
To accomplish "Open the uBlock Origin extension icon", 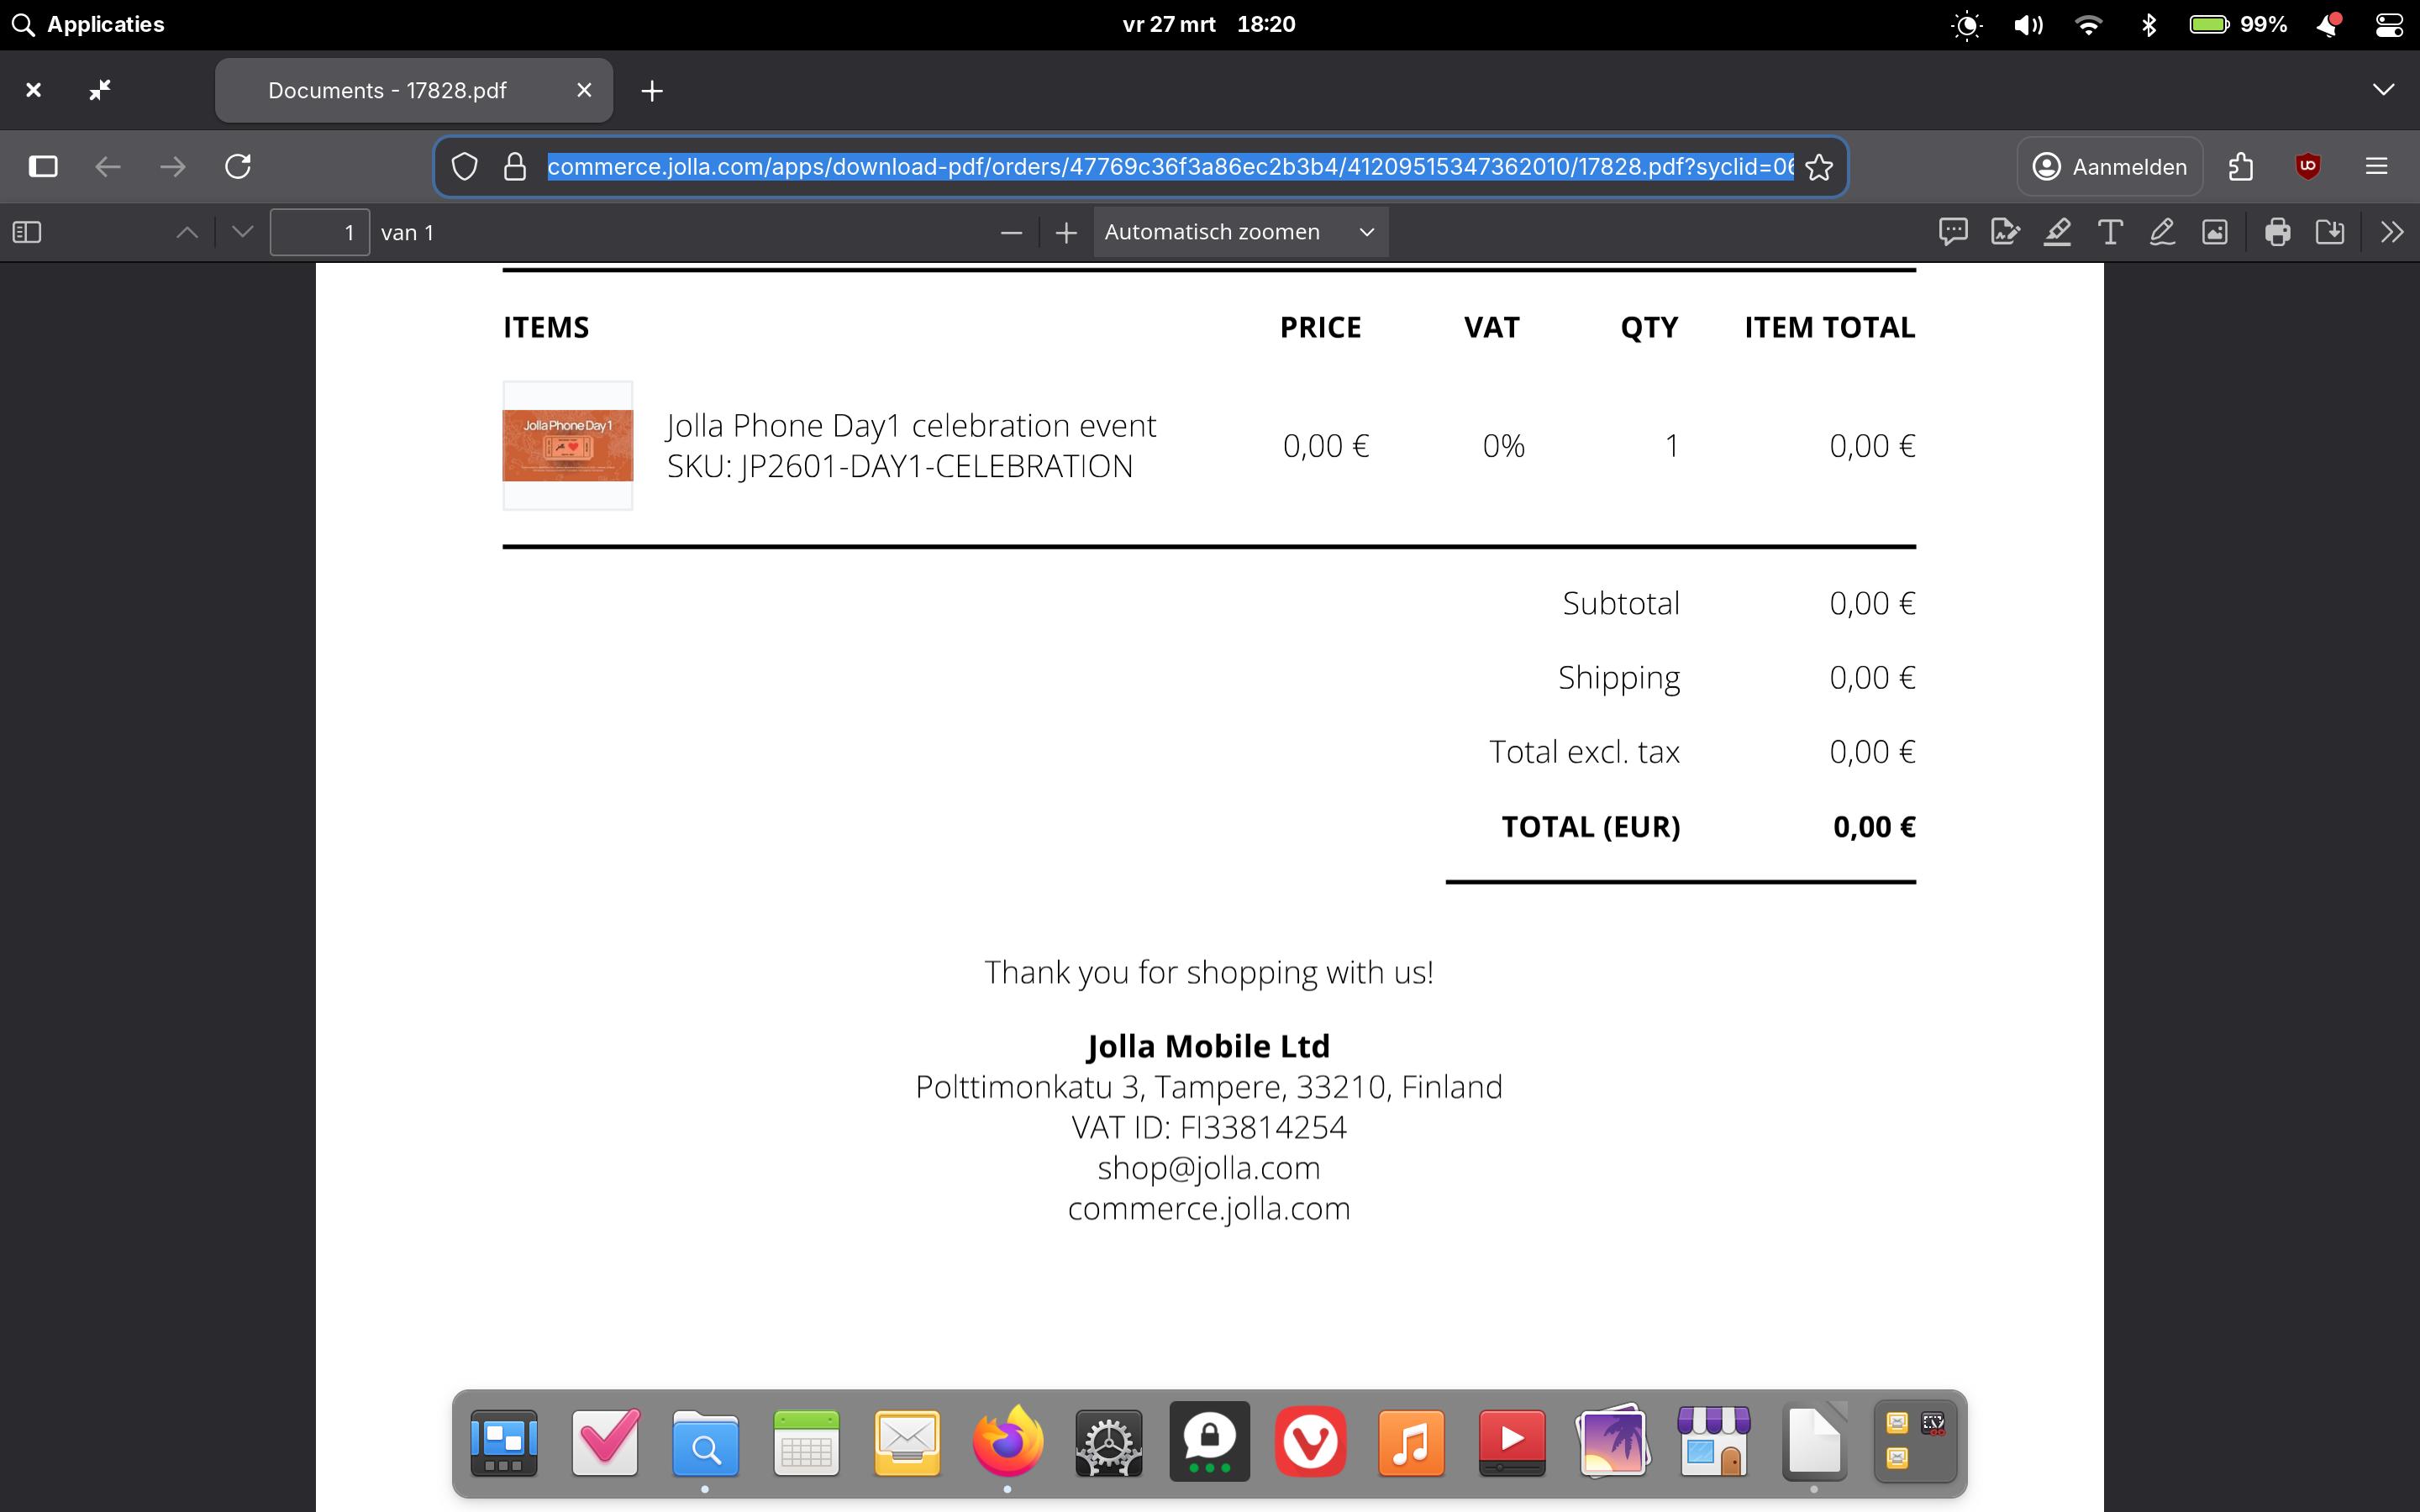I will 2307,166.
